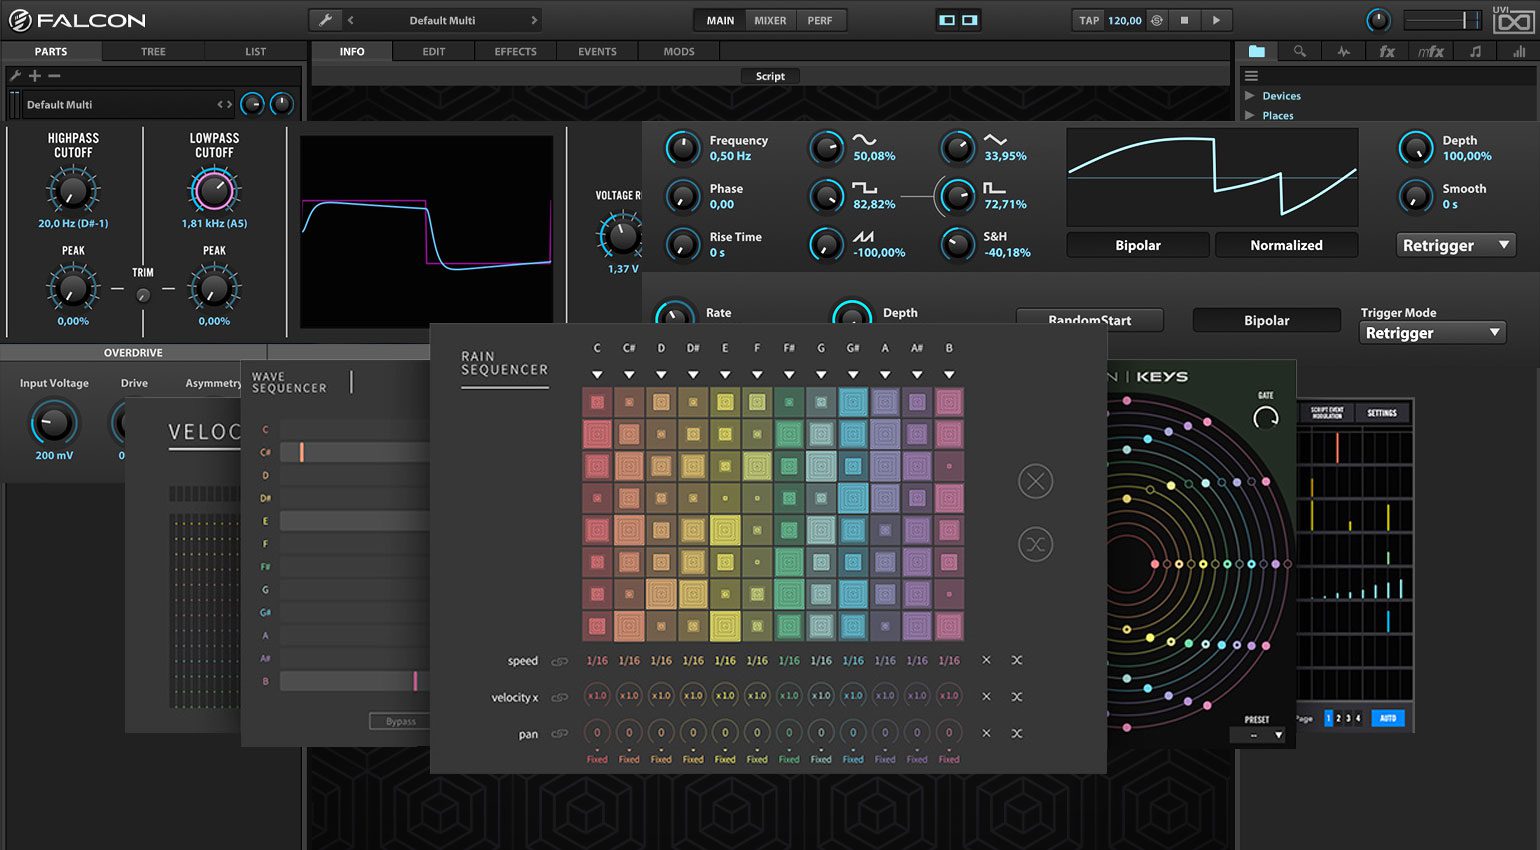1540x850 pixels.
Task: Toggle the lower Bipolar button
Action: click(x=1266, y=320)
